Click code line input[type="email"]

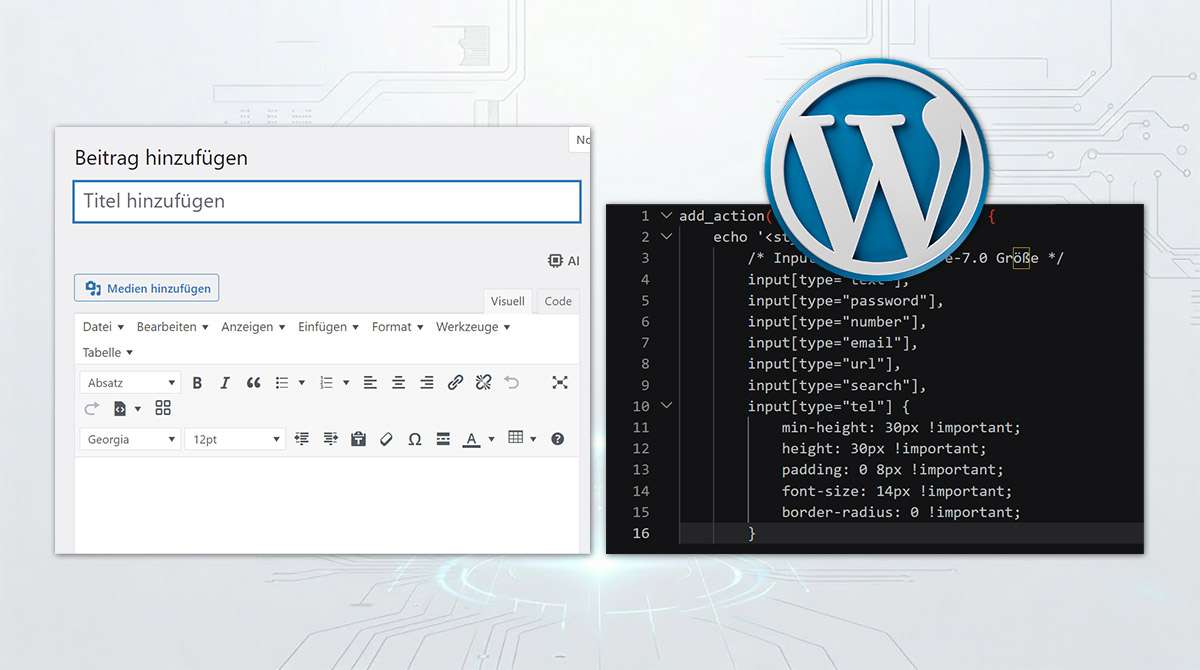point(833,343)
